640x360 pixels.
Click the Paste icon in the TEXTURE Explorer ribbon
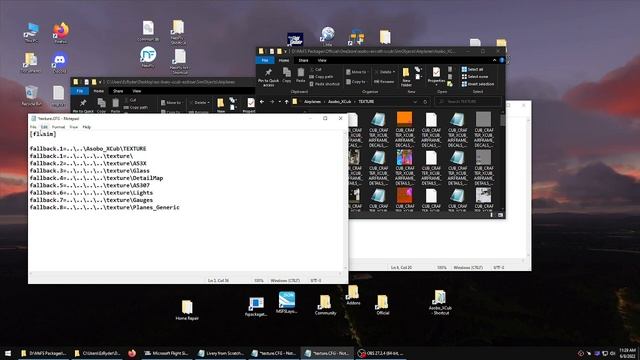click(x=301, y=76)
